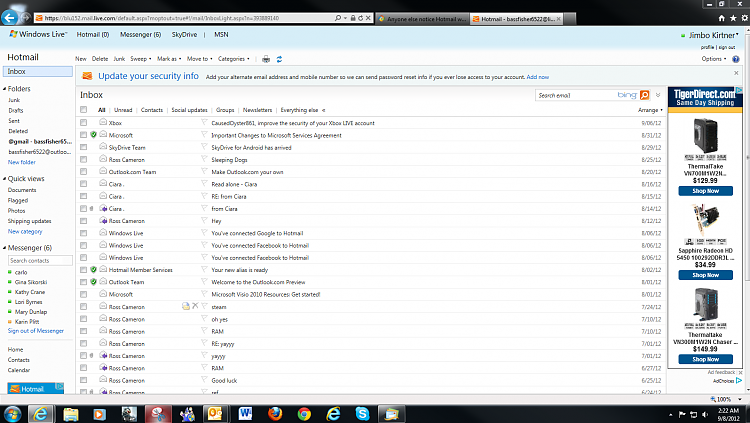Click the Internet Explorer favorites star icon
The height and width of the screenshot is (423, 750).
point(733,18)
